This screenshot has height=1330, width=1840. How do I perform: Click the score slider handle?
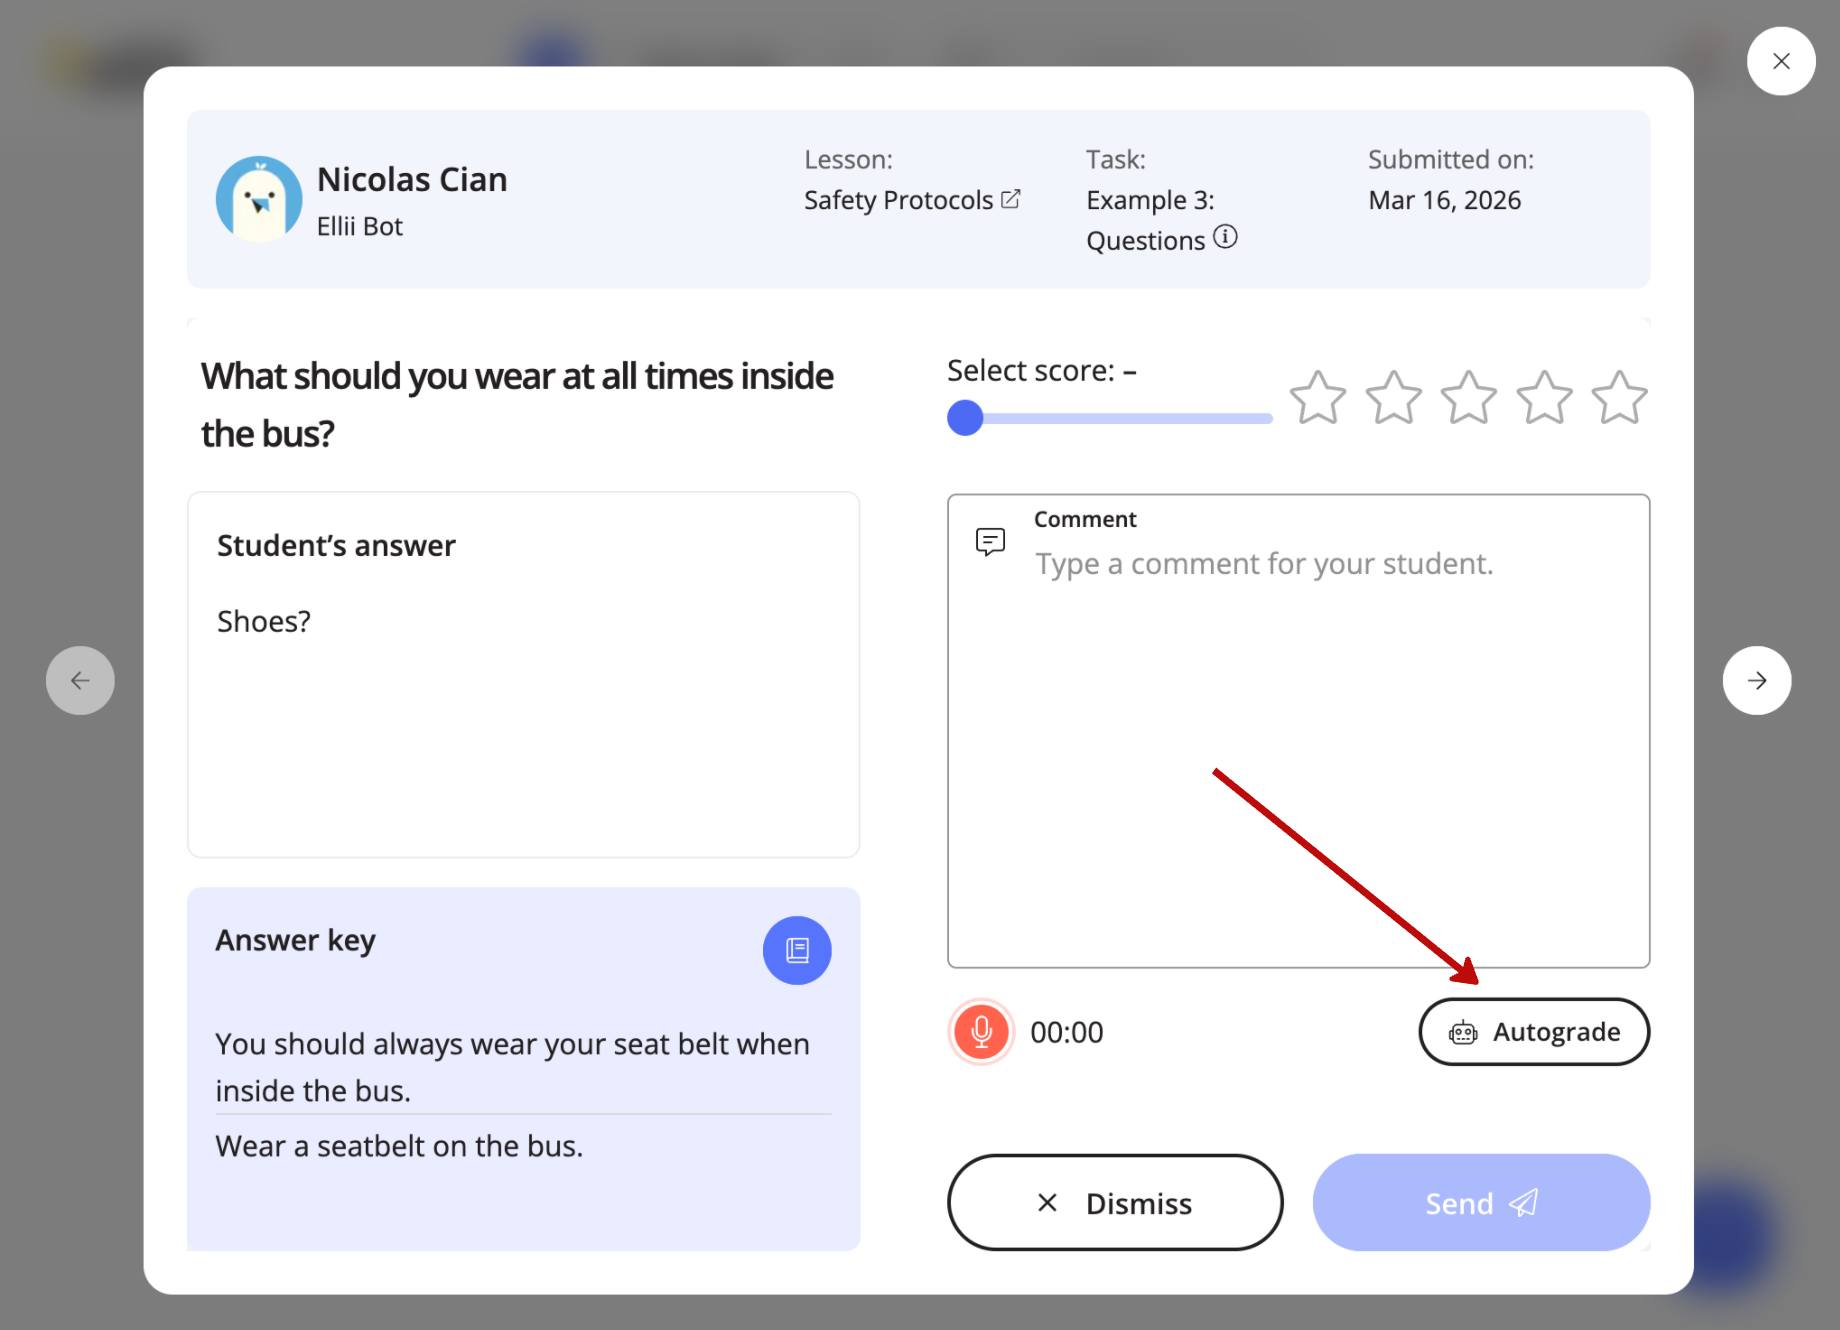965,418
